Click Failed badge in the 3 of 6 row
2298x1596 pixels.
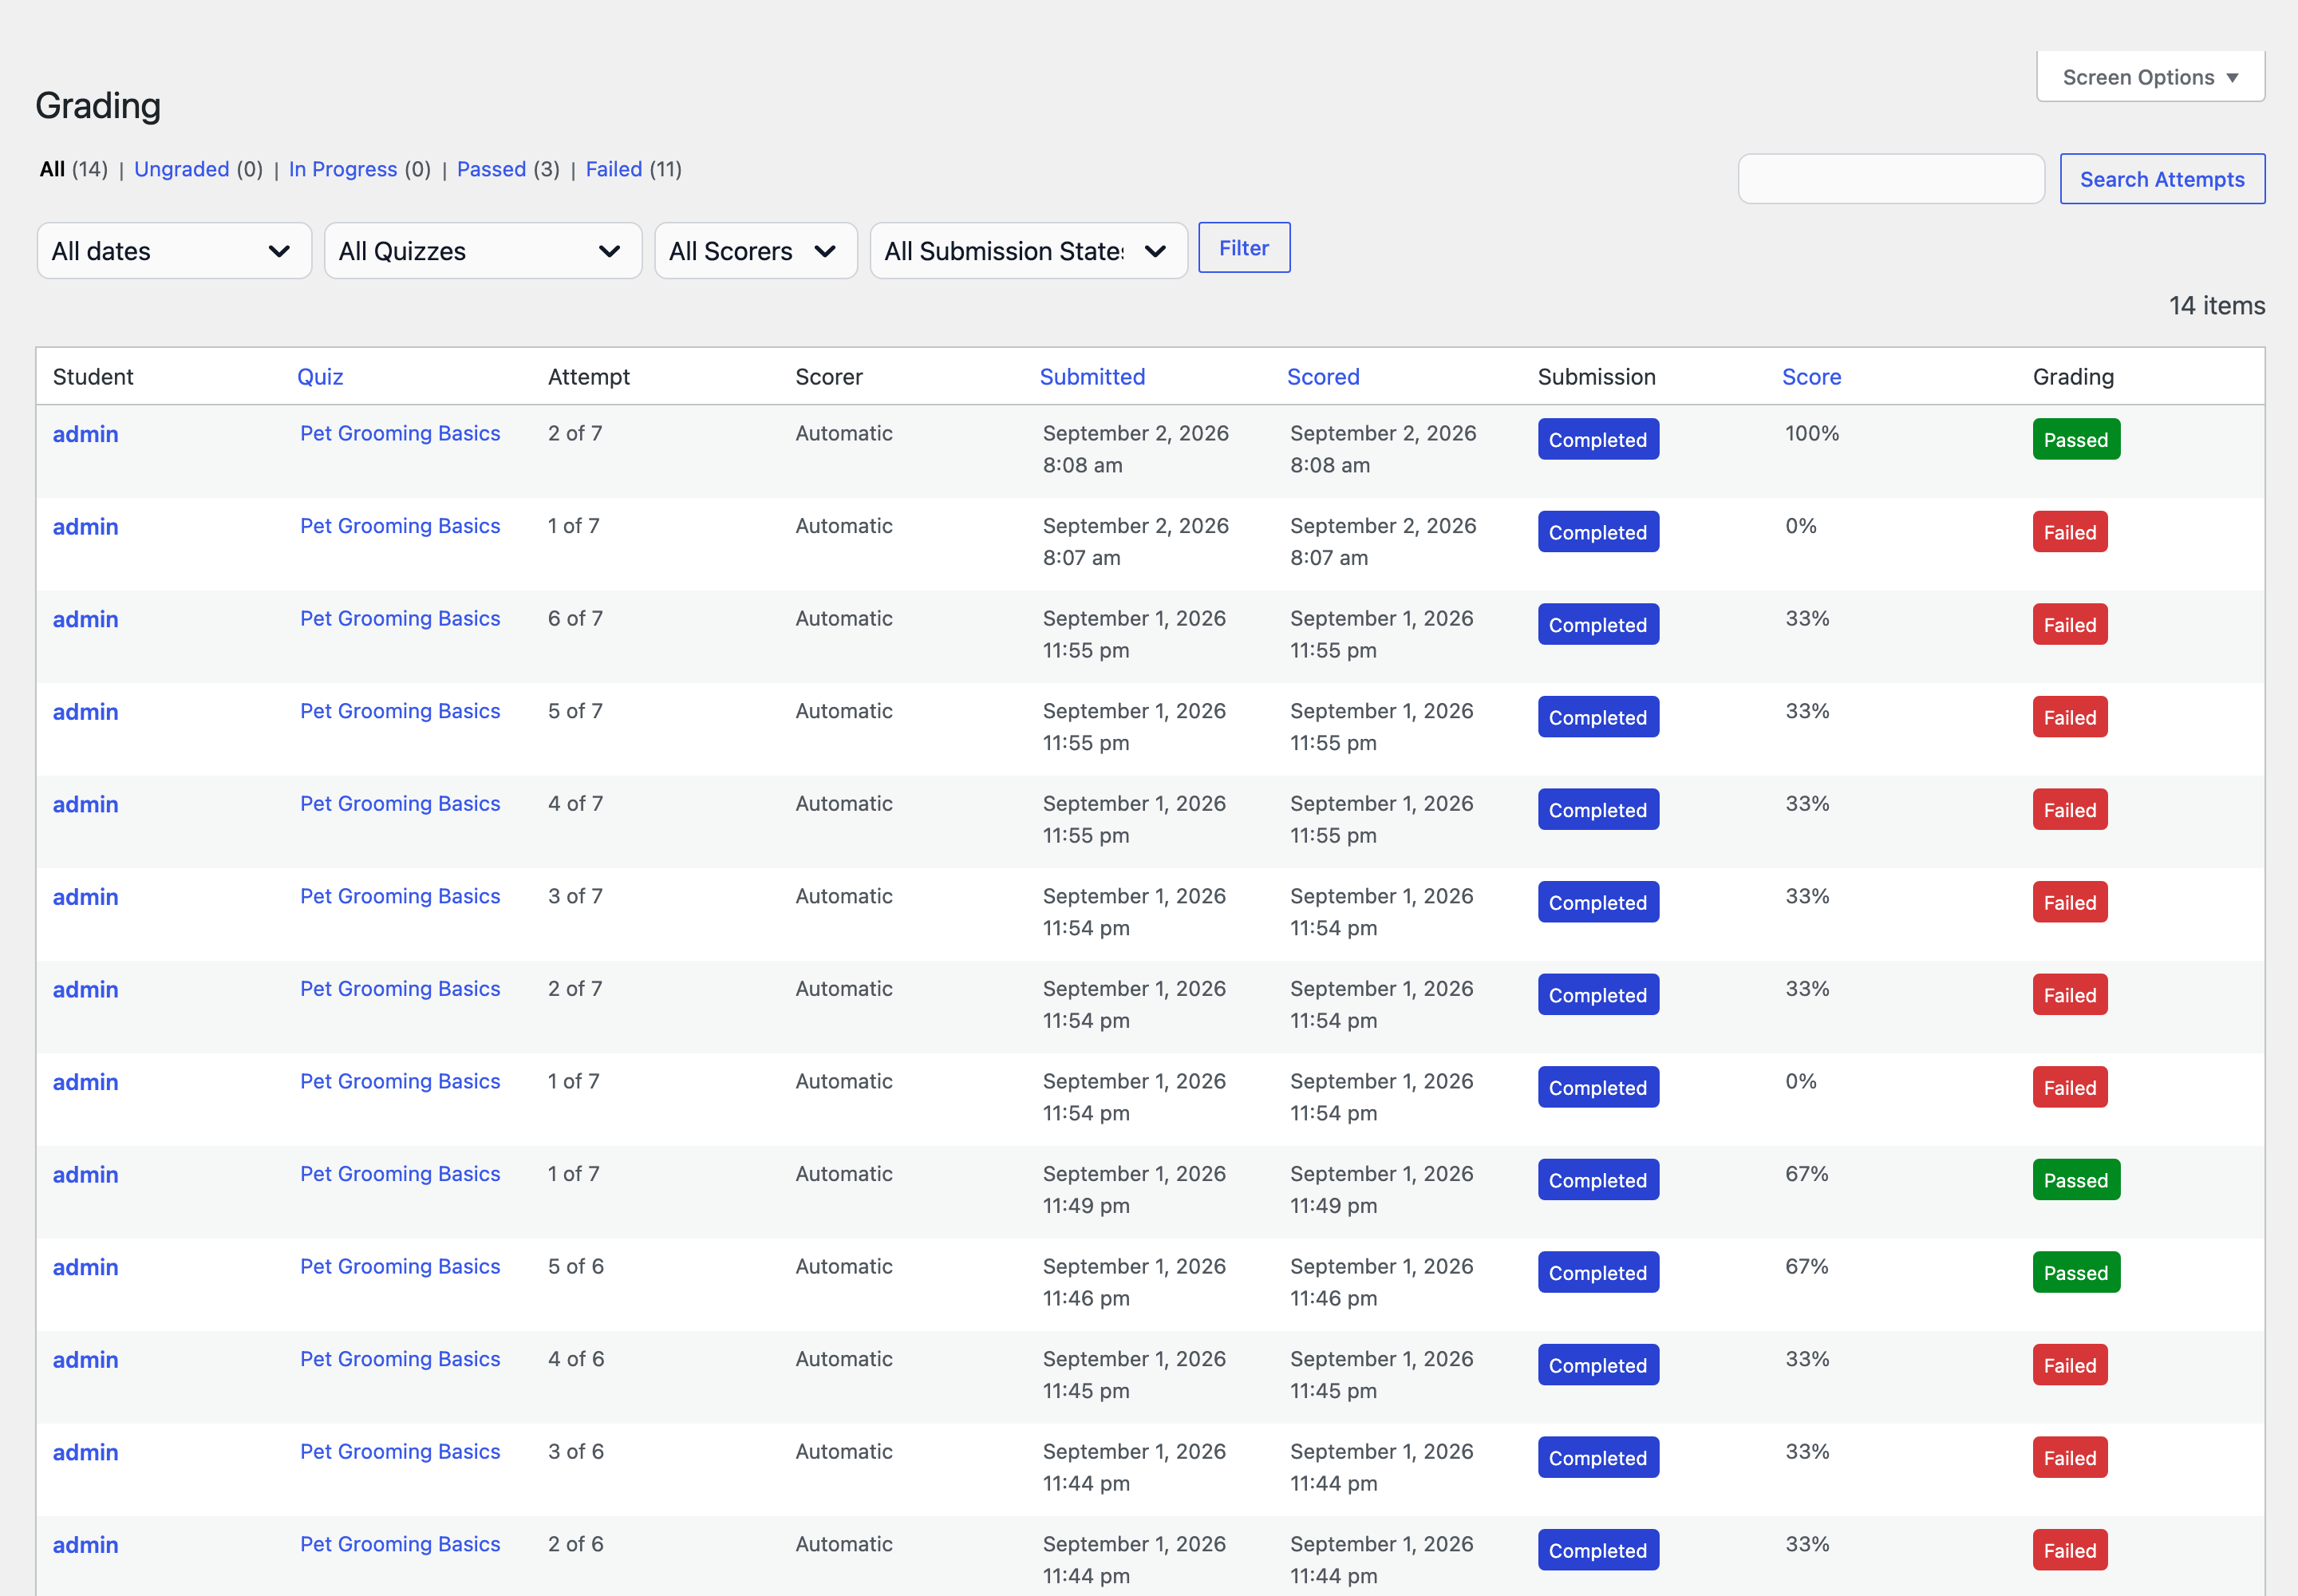pyautogui.click(x=2070, y=1457)
